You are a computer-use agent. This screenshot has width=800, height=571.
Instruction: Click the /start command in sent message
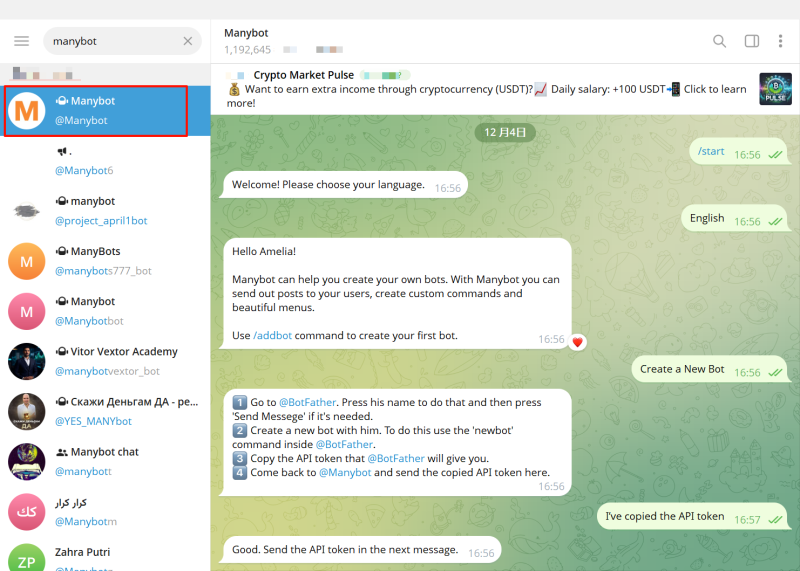click(x=711, y=151)
